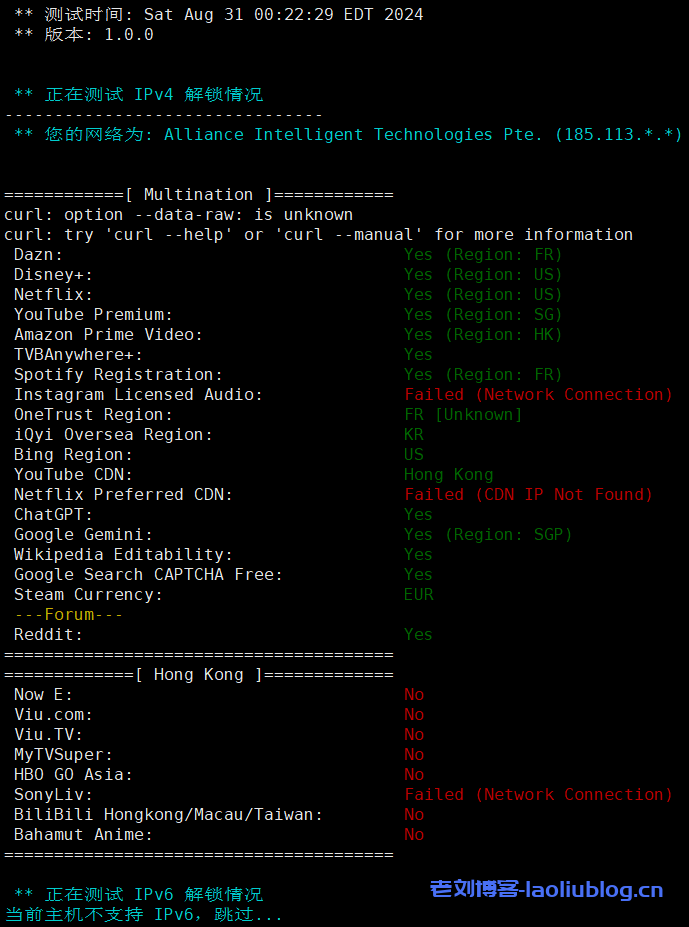Screen dimensions: 689x927
Task: Click the Netflix result line label
Action: click(x=53, y=294)
